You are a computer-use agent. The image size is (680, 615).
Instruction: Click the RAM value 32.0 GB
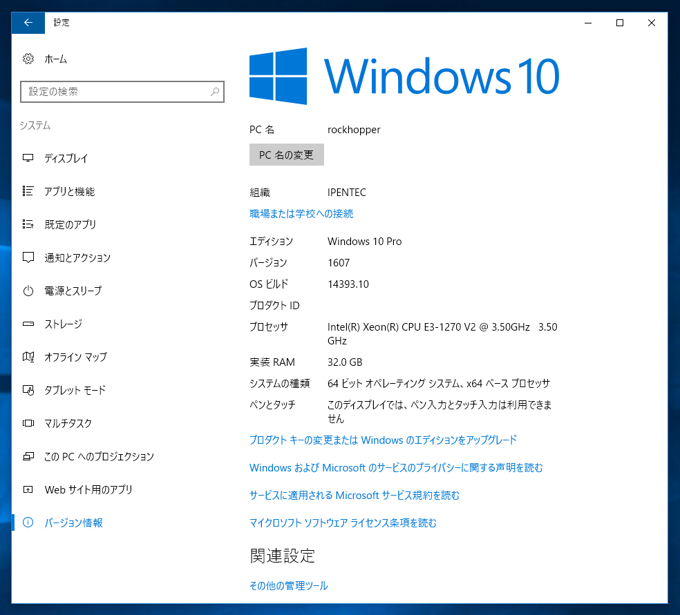[x=345, y=362]
